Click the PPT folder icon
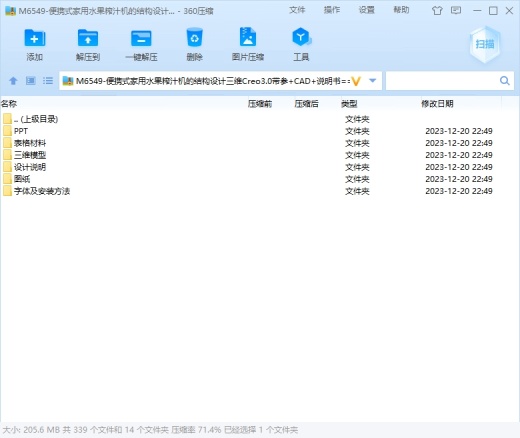This screenshot has height=438, width=520. [7, 131]
